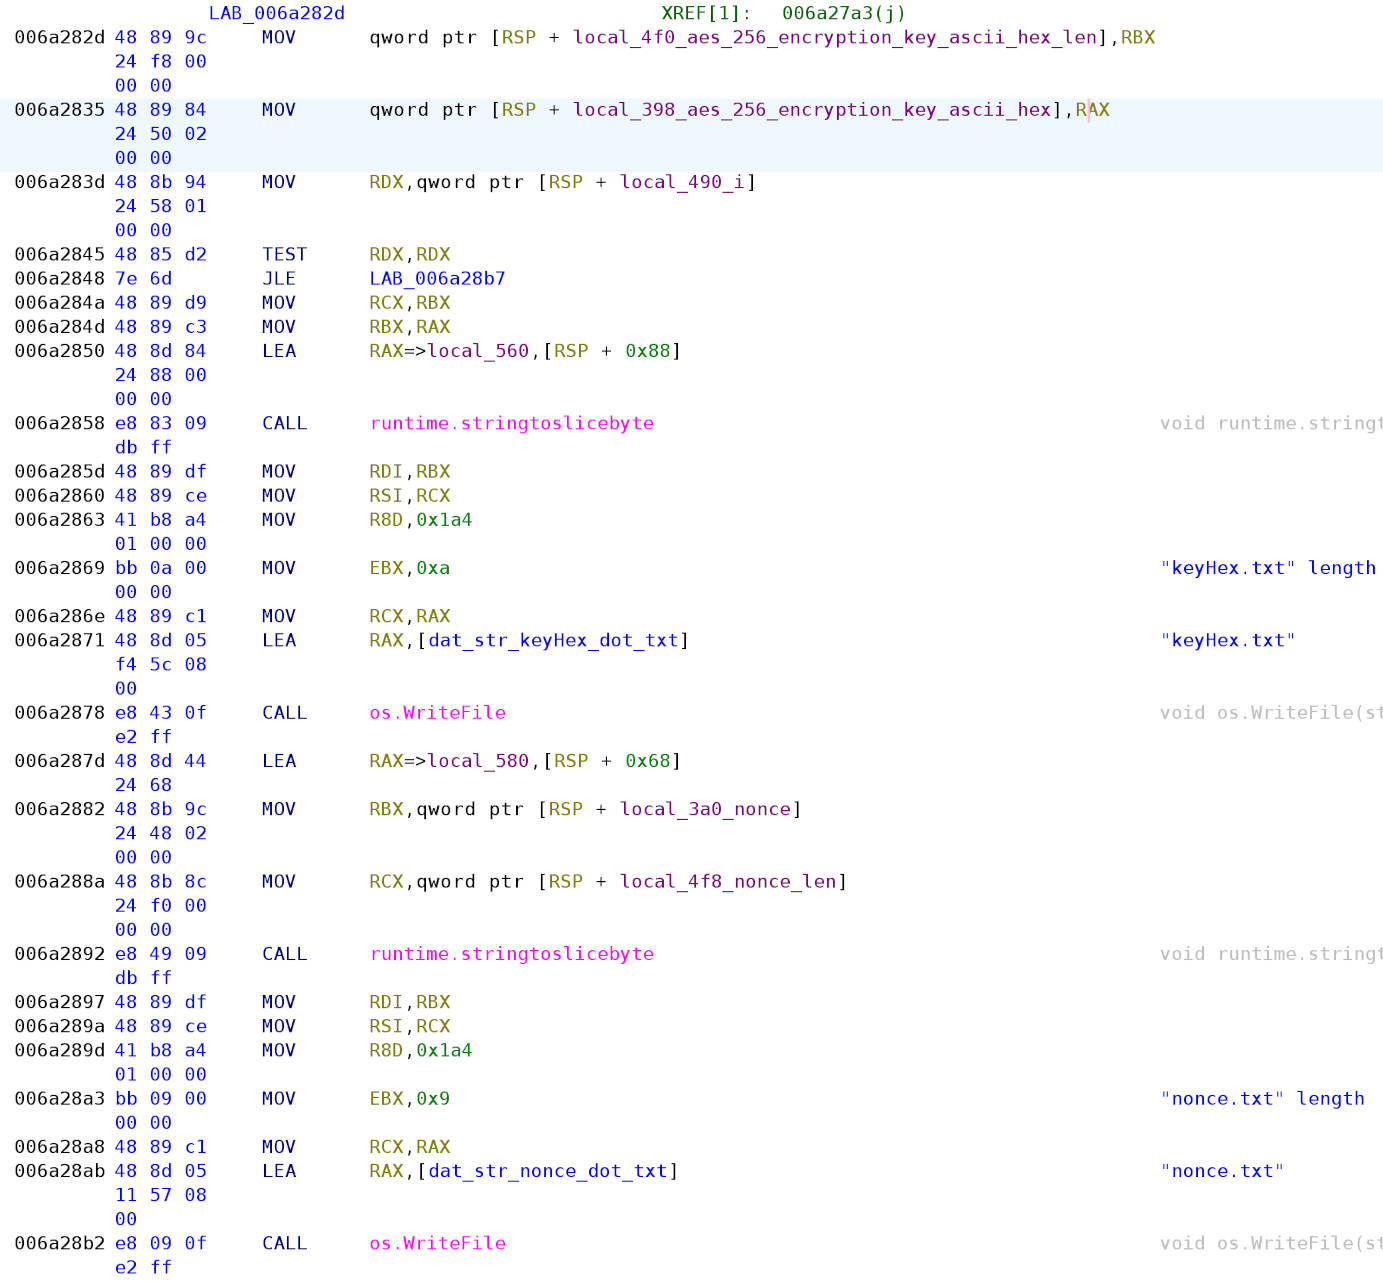Click the 0xa operand in MOV EBX
The image size is (1383, 1281).
click(433, 568)
